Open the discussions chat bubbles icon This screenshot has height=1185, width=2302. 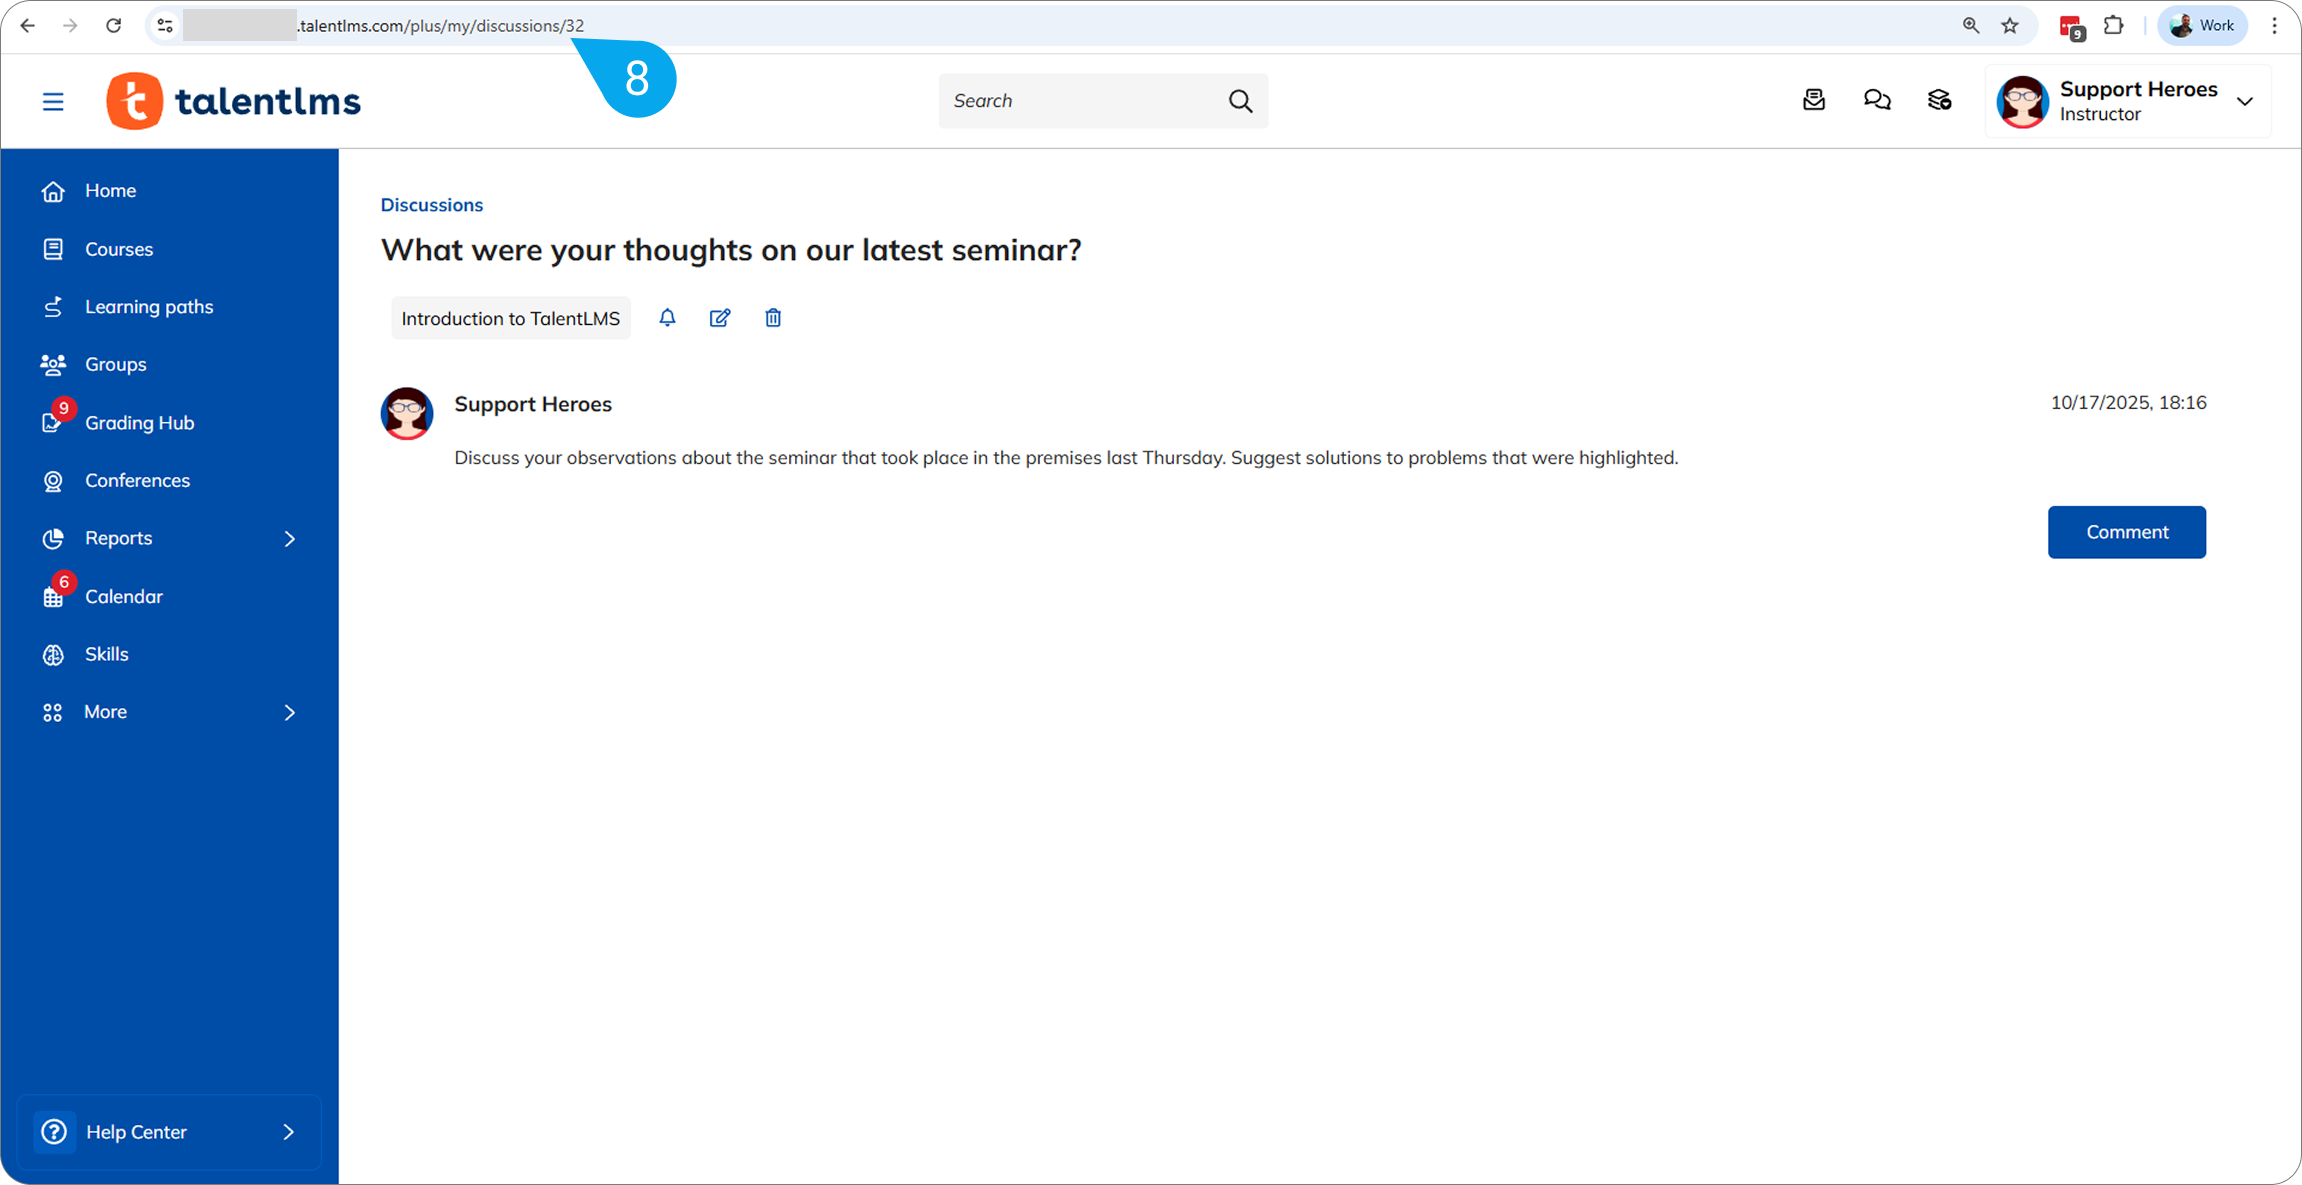coord(1877,100)
